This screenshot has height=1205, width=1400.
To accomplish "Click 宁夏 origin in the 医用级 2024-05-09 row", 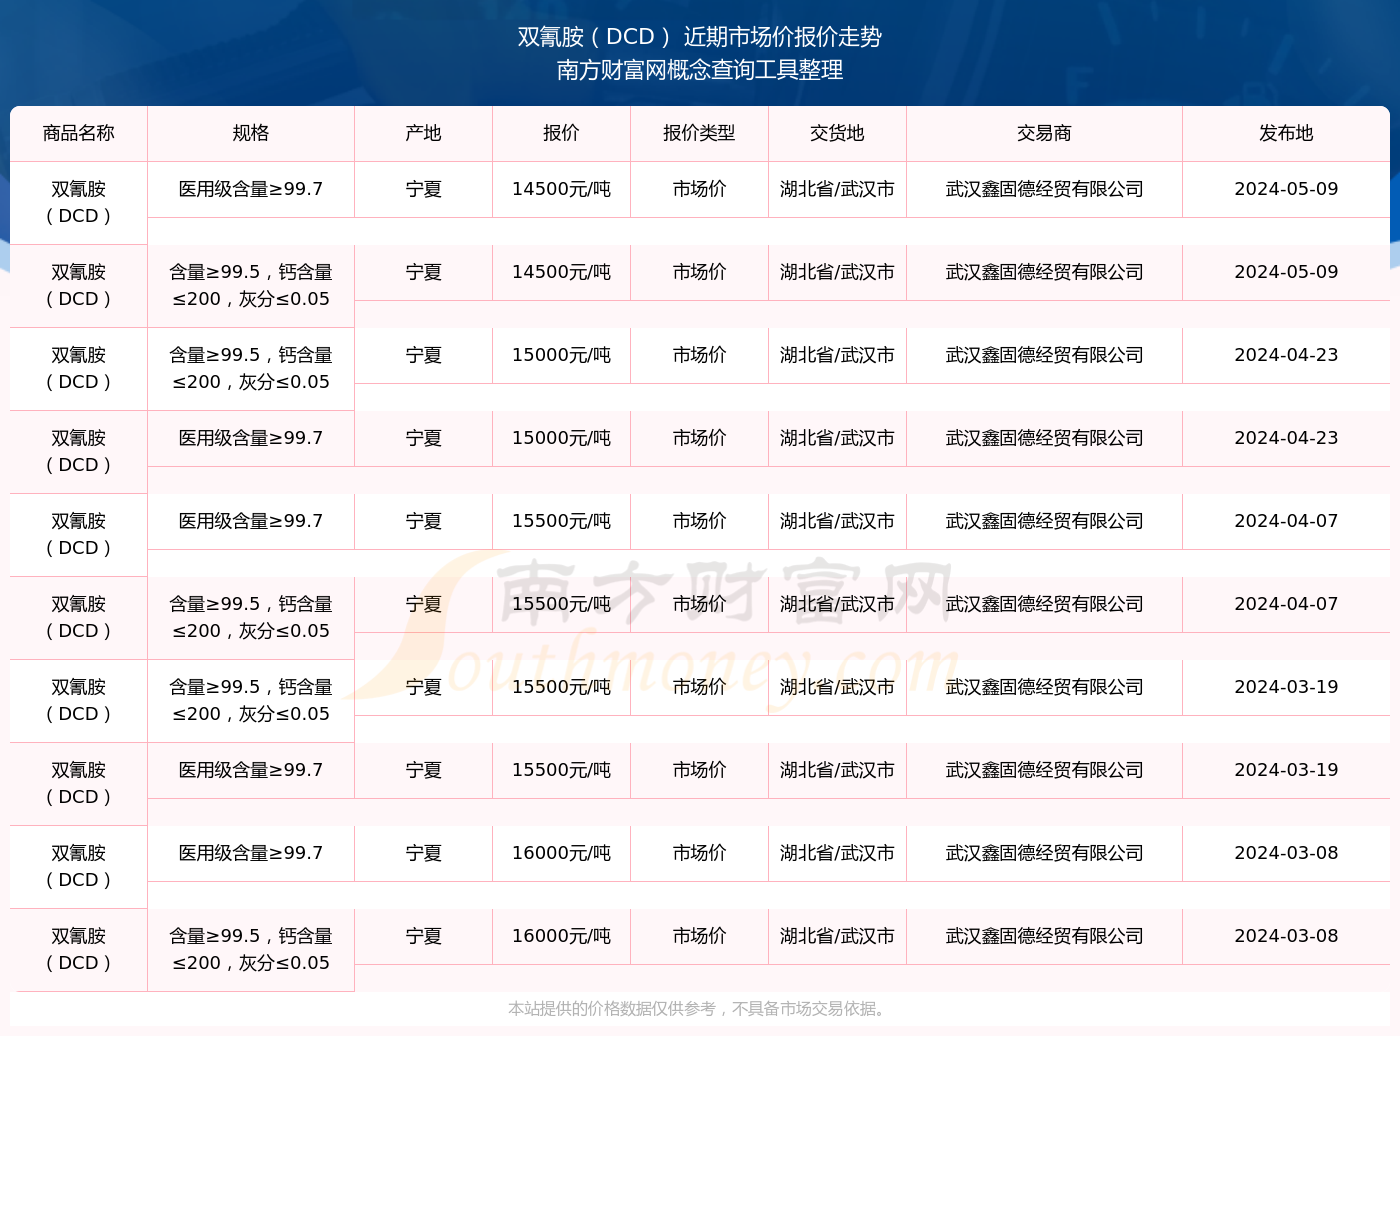I will click(424, 189).
